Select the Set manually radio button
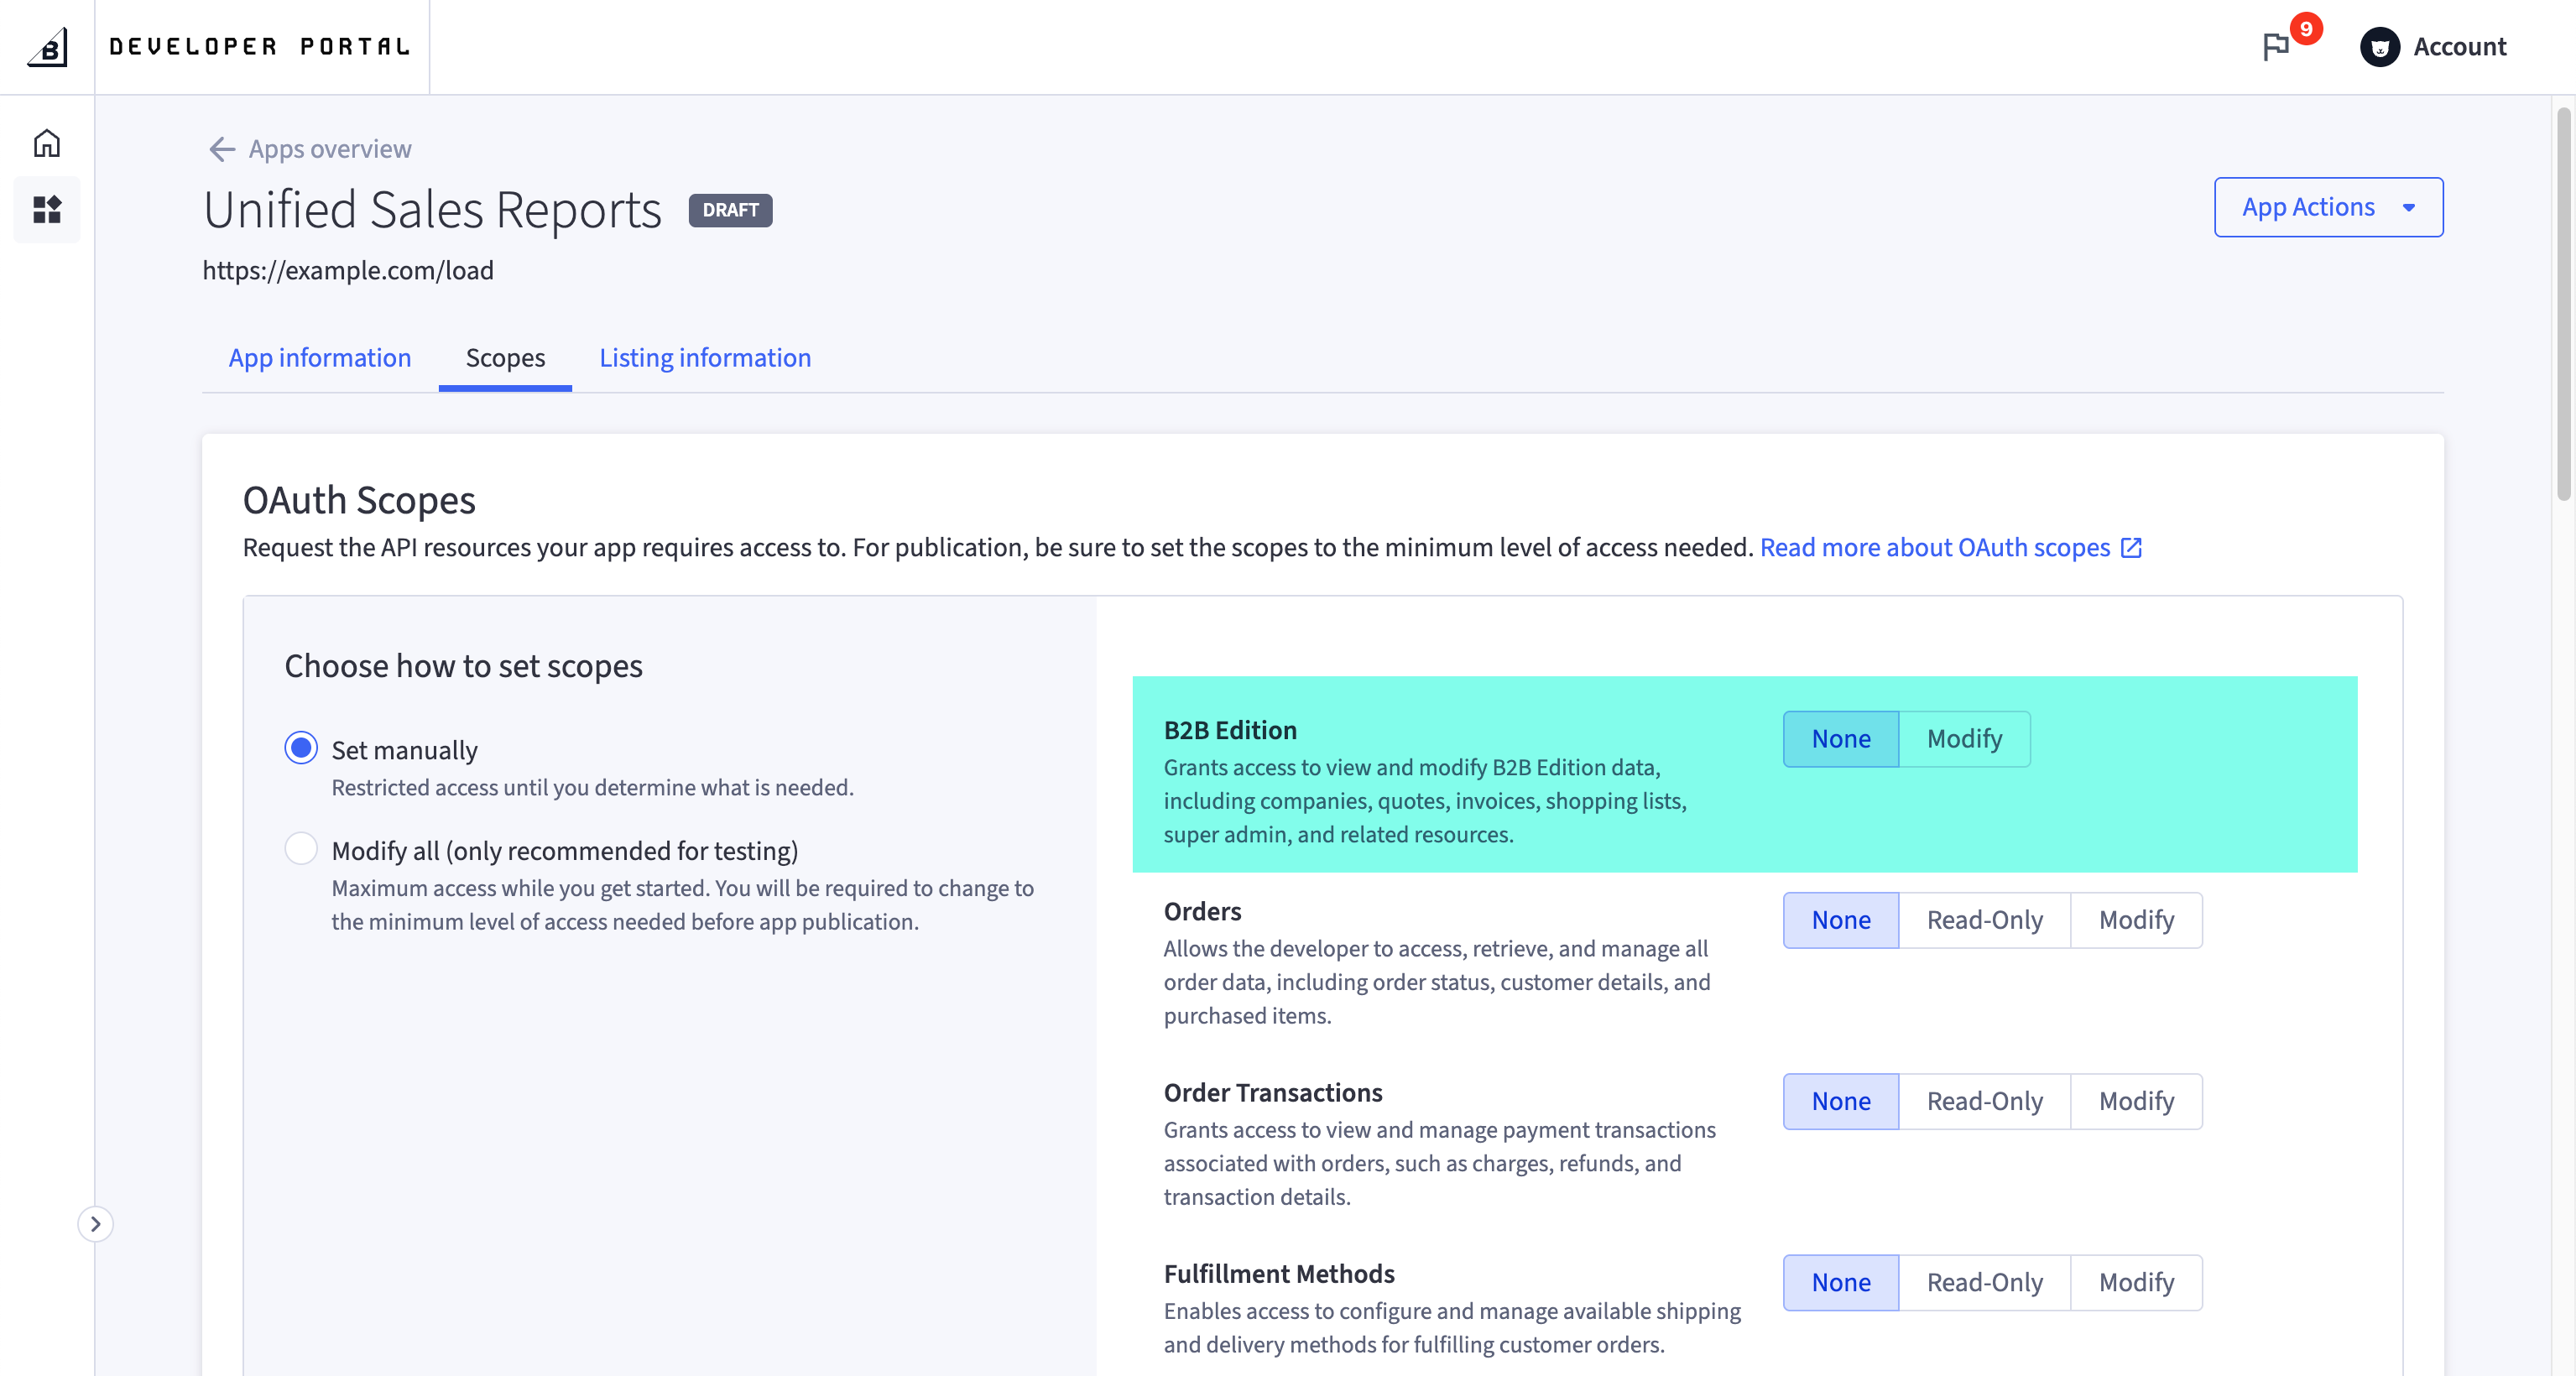Image resolution: width=2576 pixels, height=1376 pixels. tap(301, 748)
